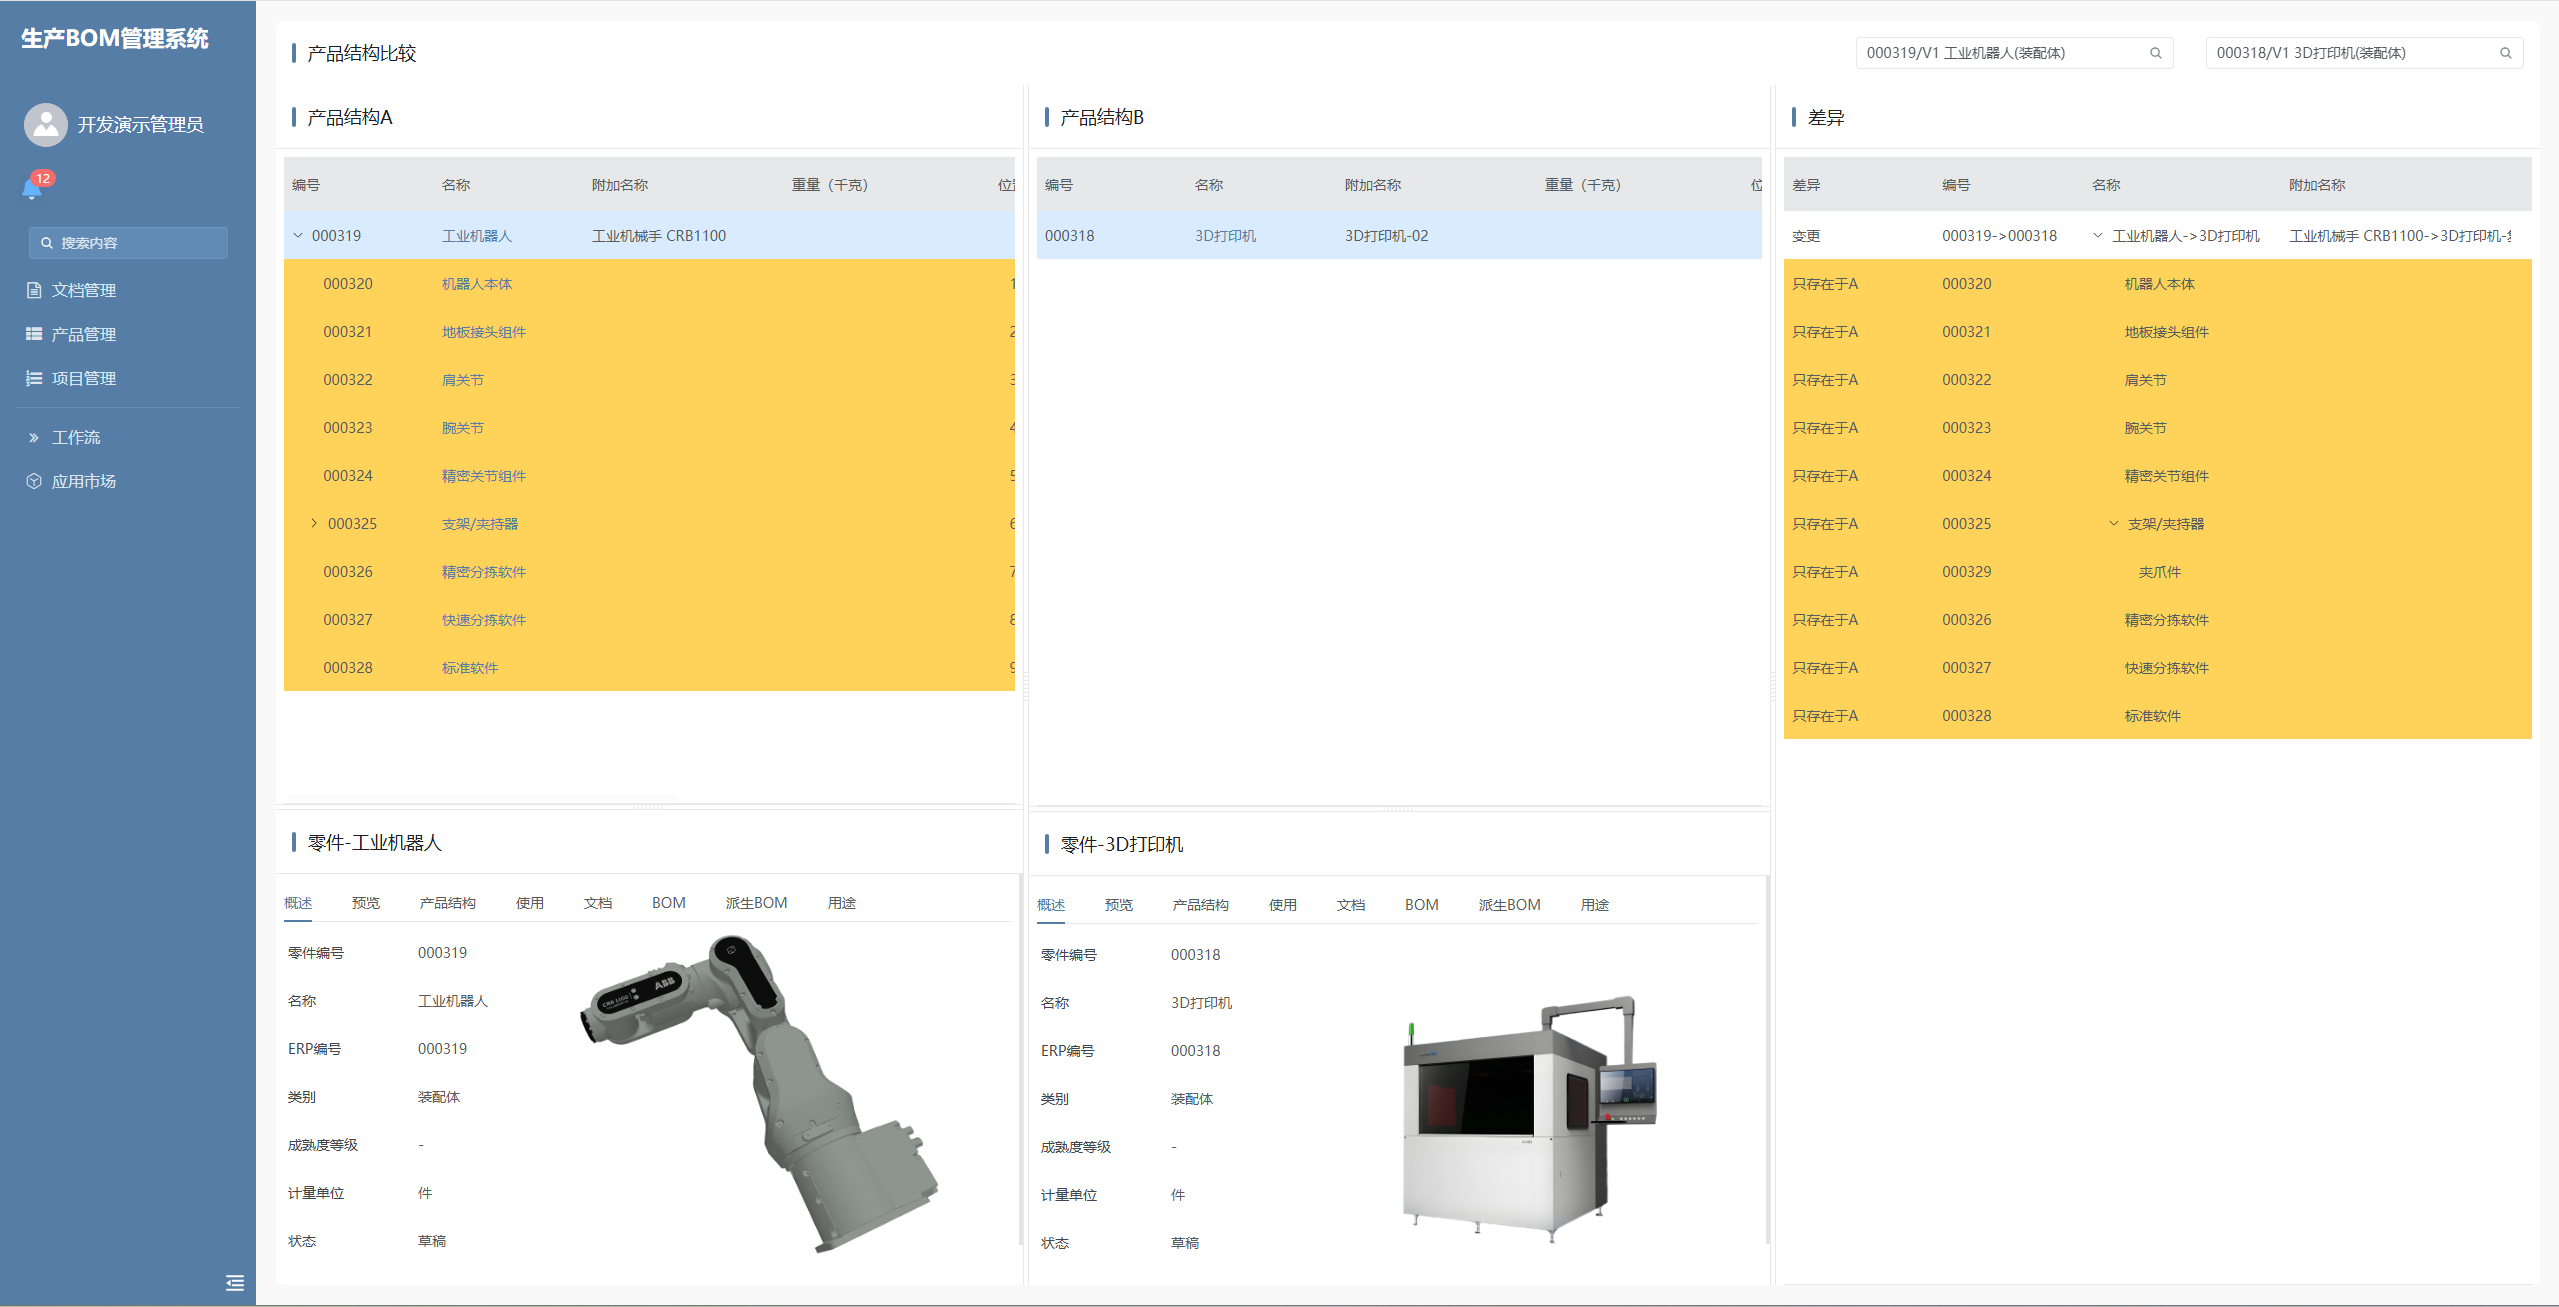Collapse 支架/夹持器 in the differences panel

(x=2113, y=523)
